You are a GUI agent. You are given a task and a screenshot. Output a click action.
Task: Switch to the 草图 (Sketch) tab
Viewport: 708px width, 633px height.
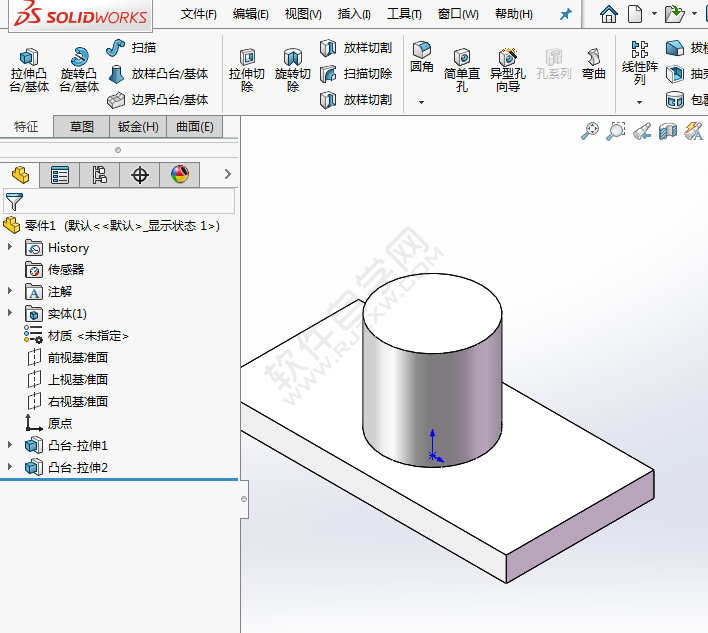click(82, 126)
